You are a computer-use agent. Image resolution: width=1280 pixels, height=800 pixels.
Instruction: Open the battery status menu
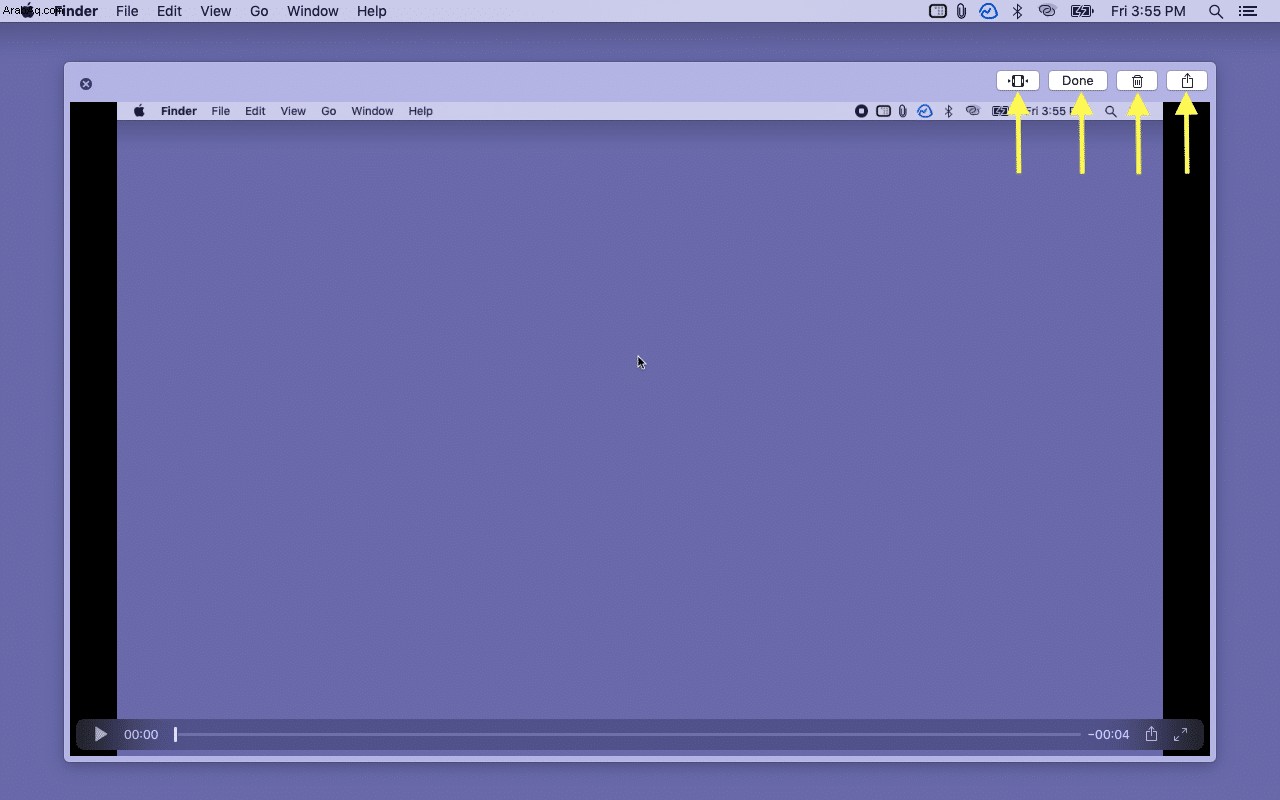tap(1082, 11)
